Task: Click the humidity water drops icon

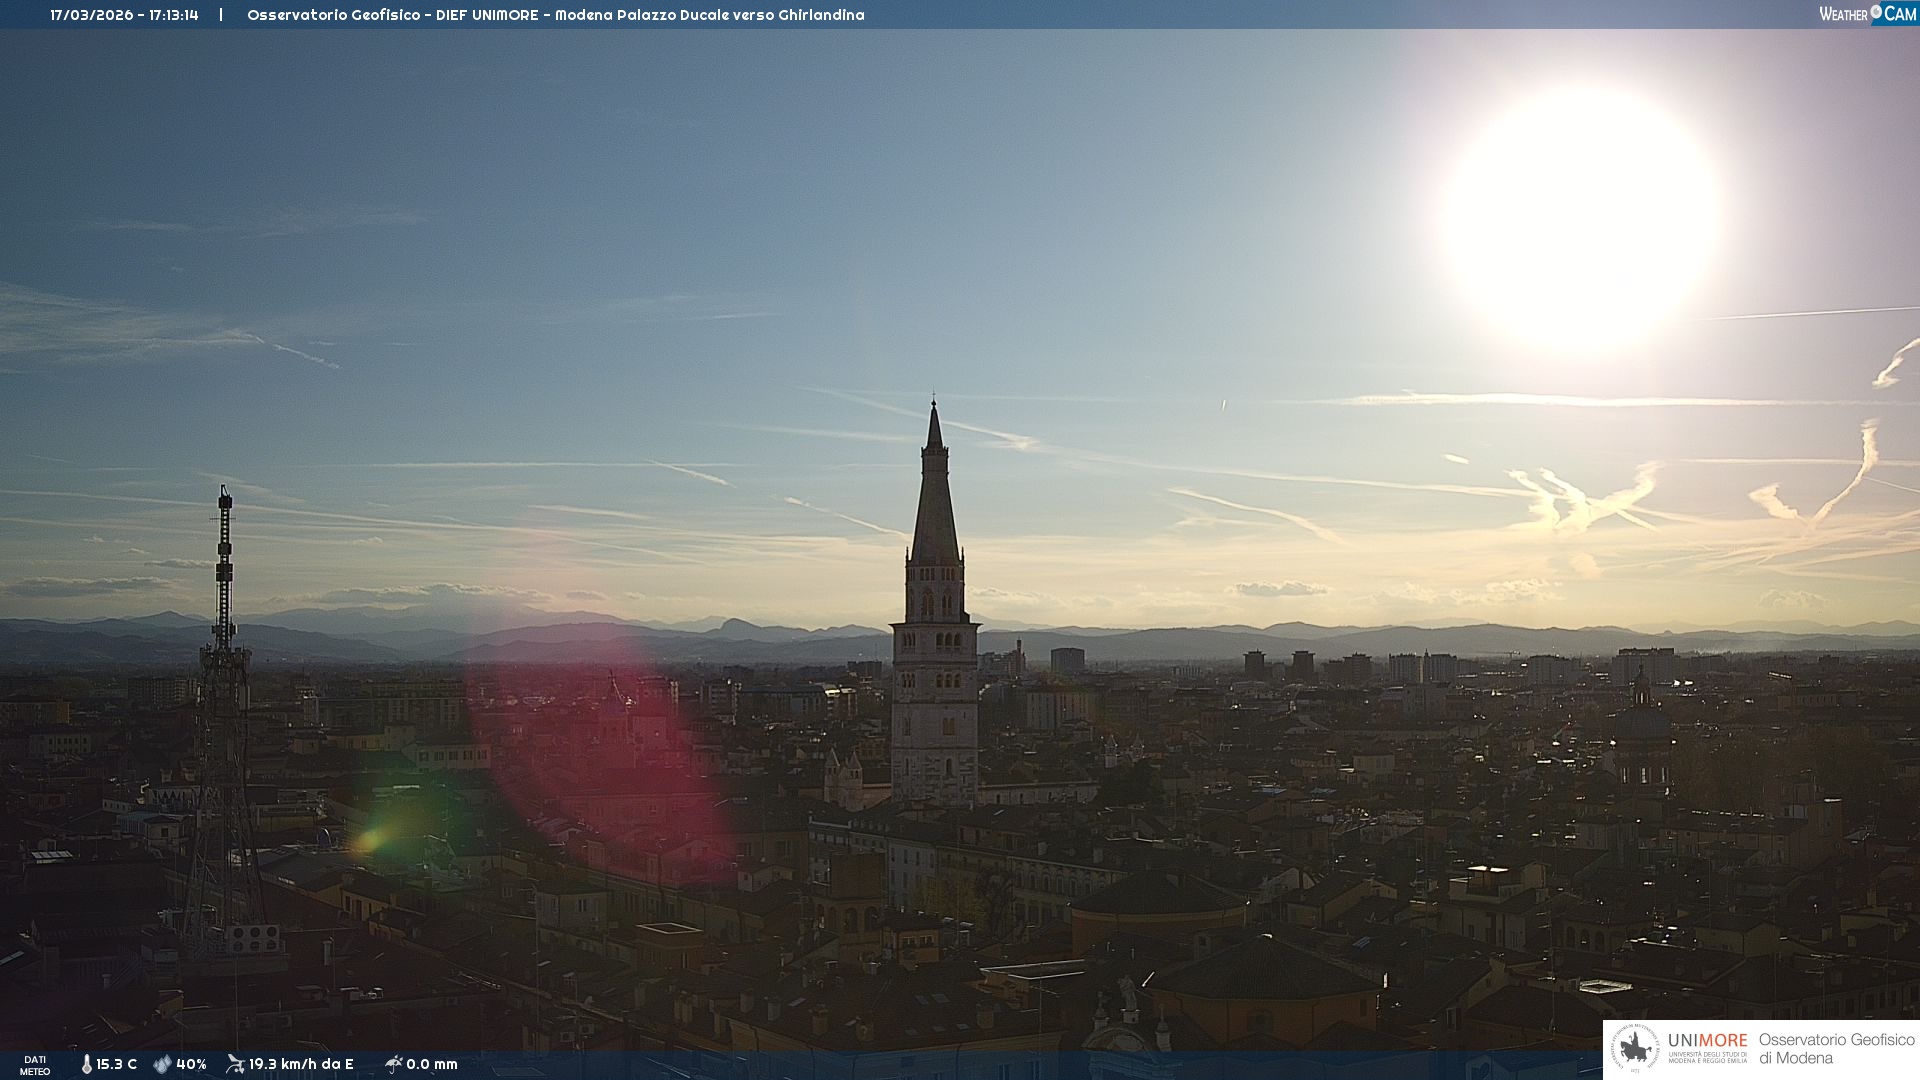Action: (162, 1064)
